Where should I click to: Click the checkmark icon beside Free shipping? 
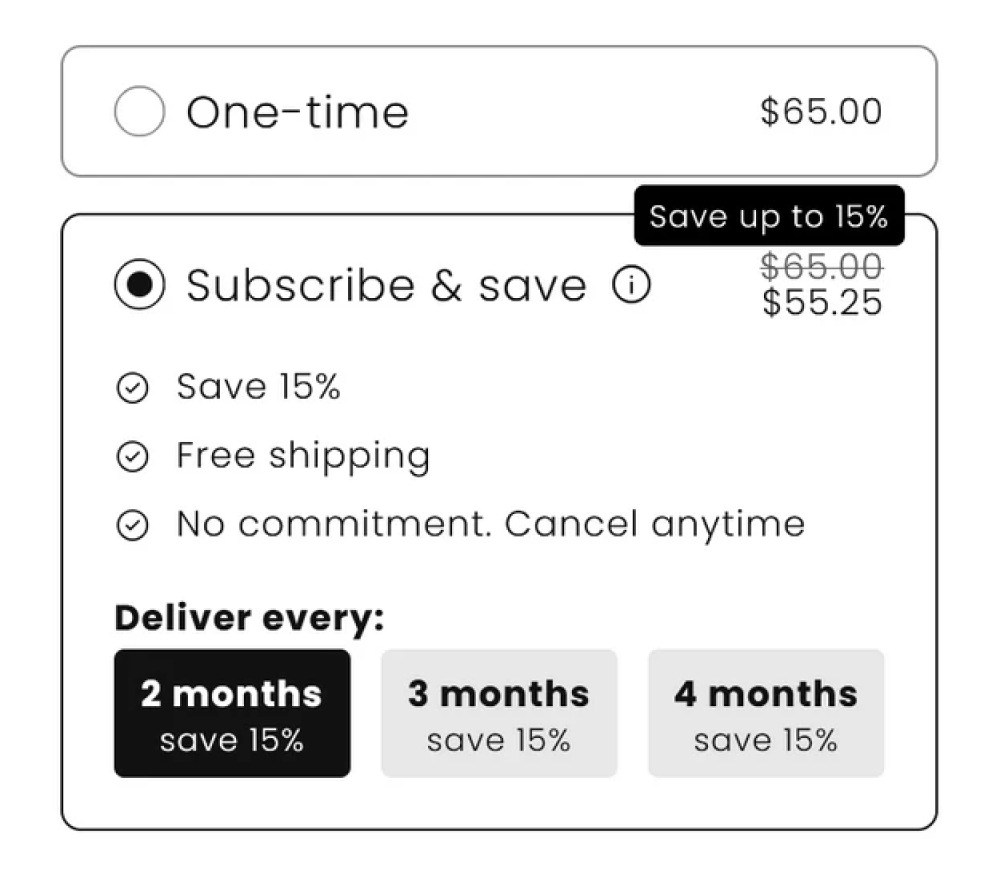click(x=132, y=457)
